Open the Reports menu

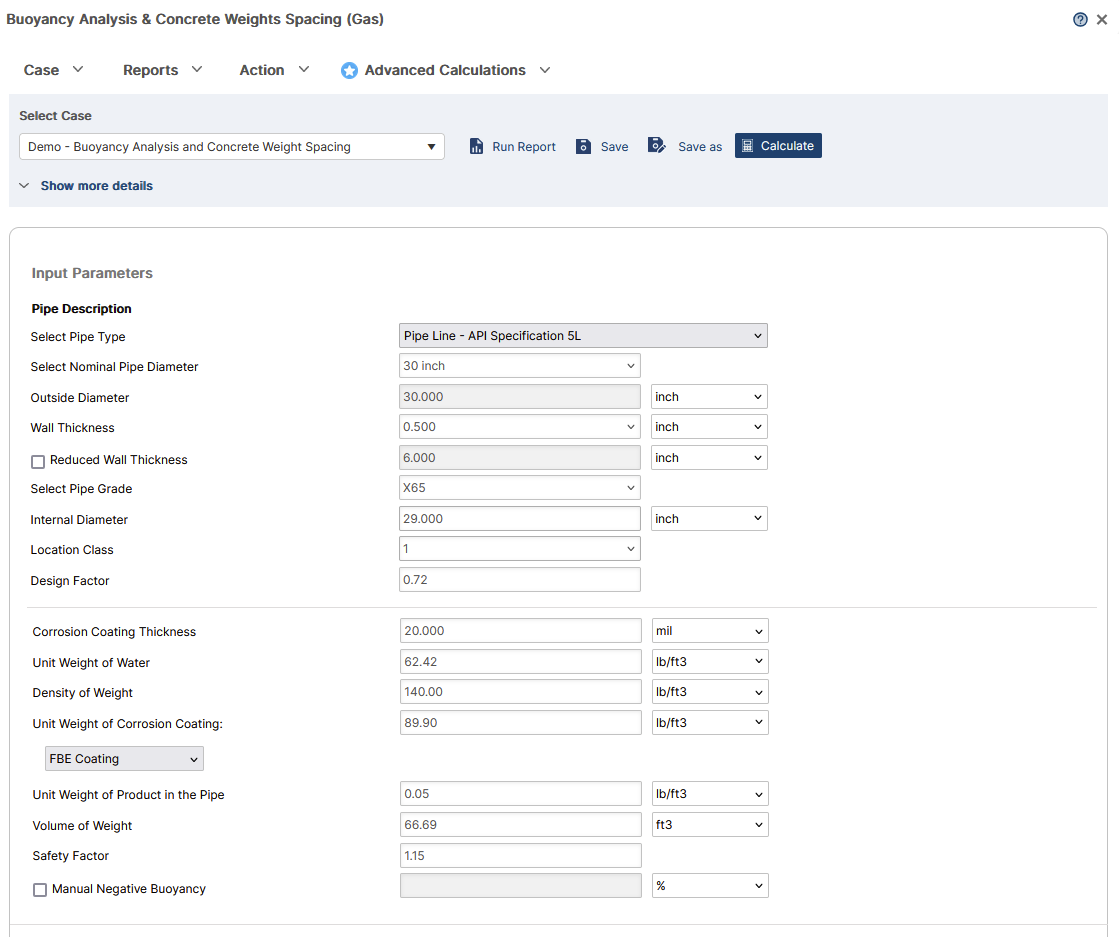point(162,70)
